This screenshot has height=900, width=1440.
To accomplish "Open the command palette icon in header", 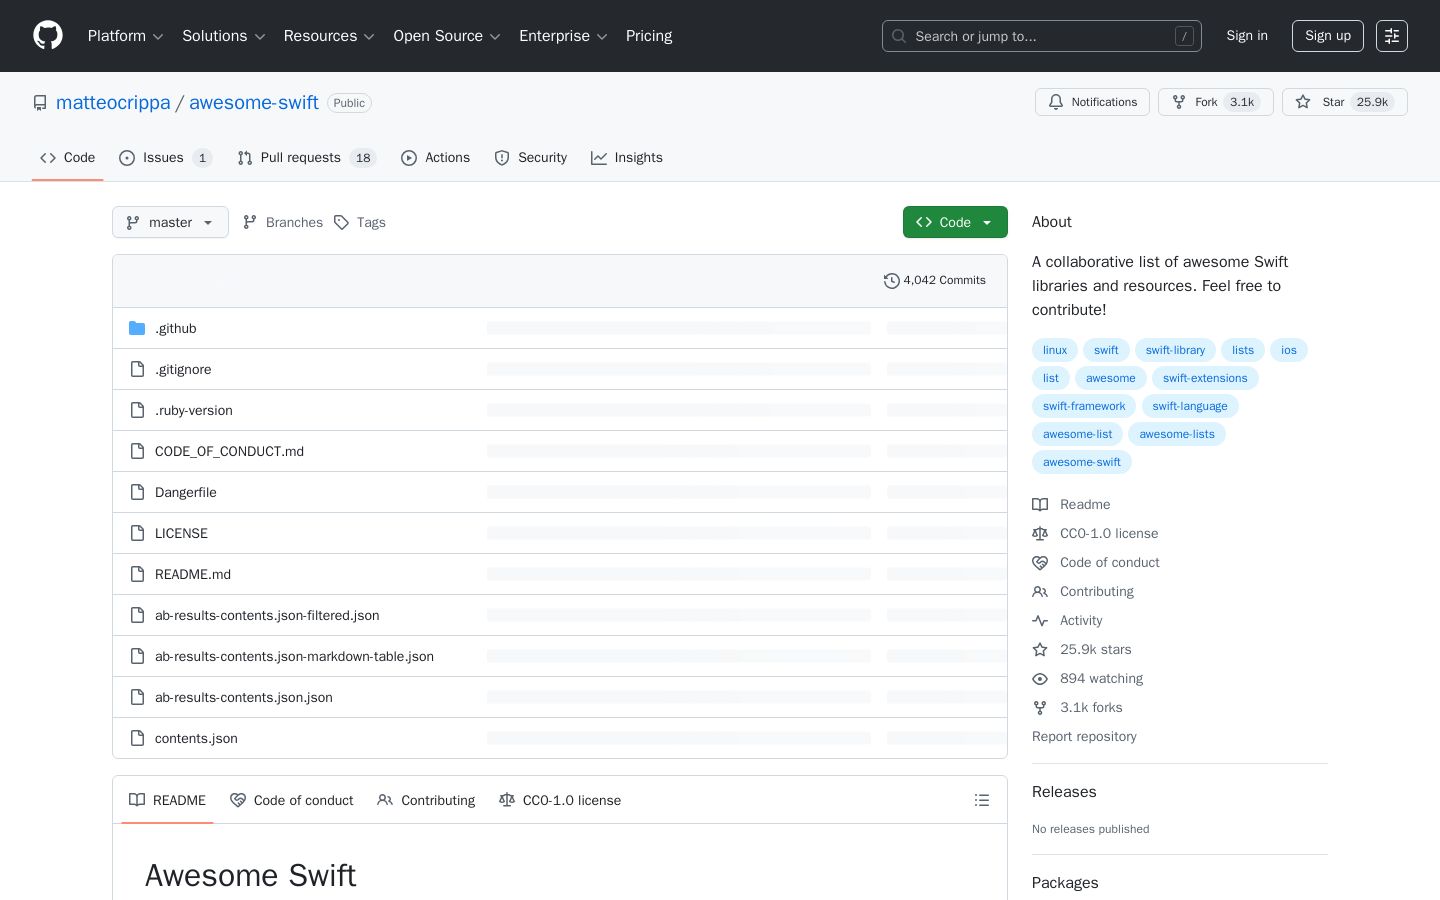I will 1392,36.
